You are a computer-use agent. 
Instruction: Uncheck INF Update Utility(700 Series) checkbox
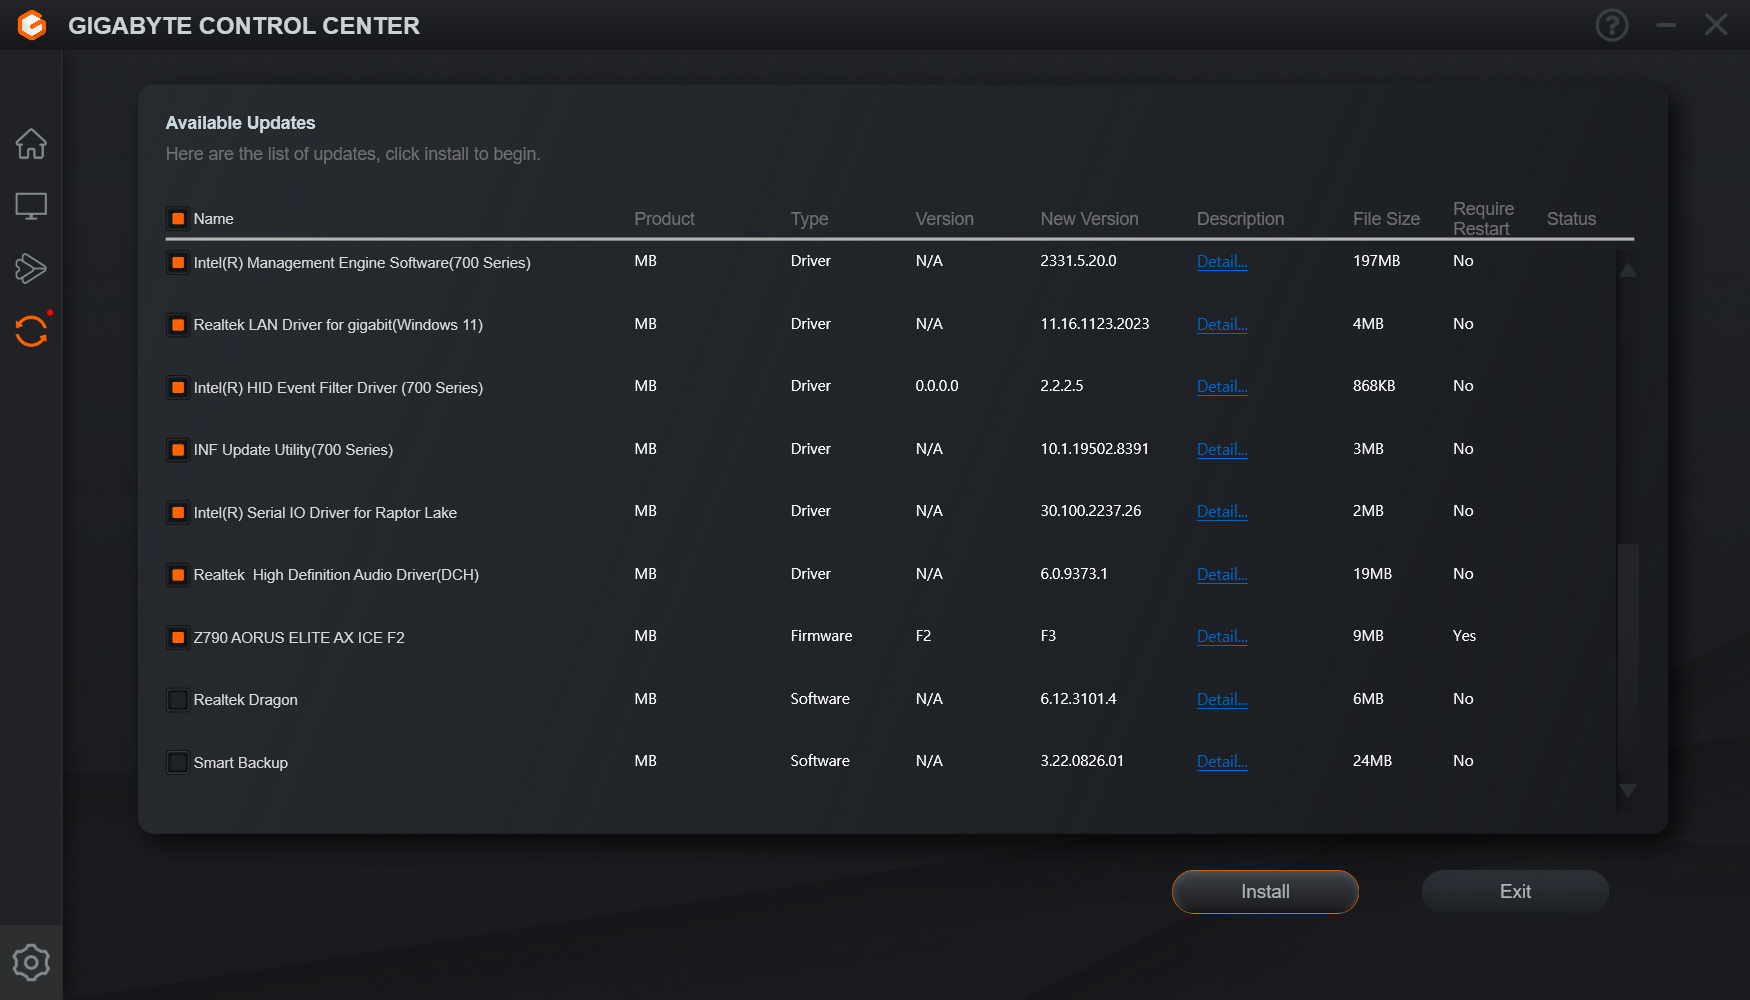178,450
